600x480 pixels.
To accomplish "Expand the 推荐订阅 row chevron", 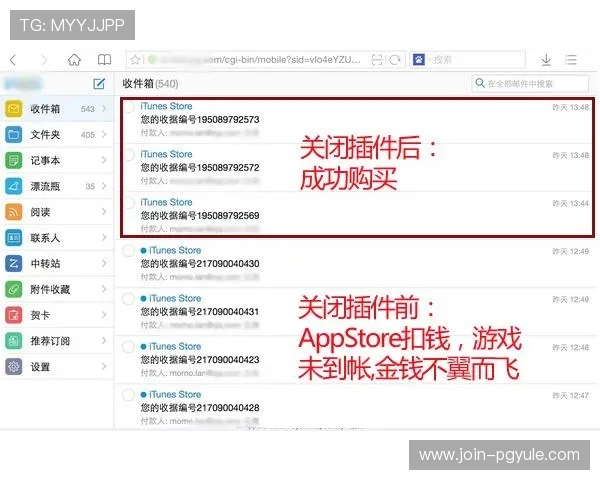I will point(104,341).
